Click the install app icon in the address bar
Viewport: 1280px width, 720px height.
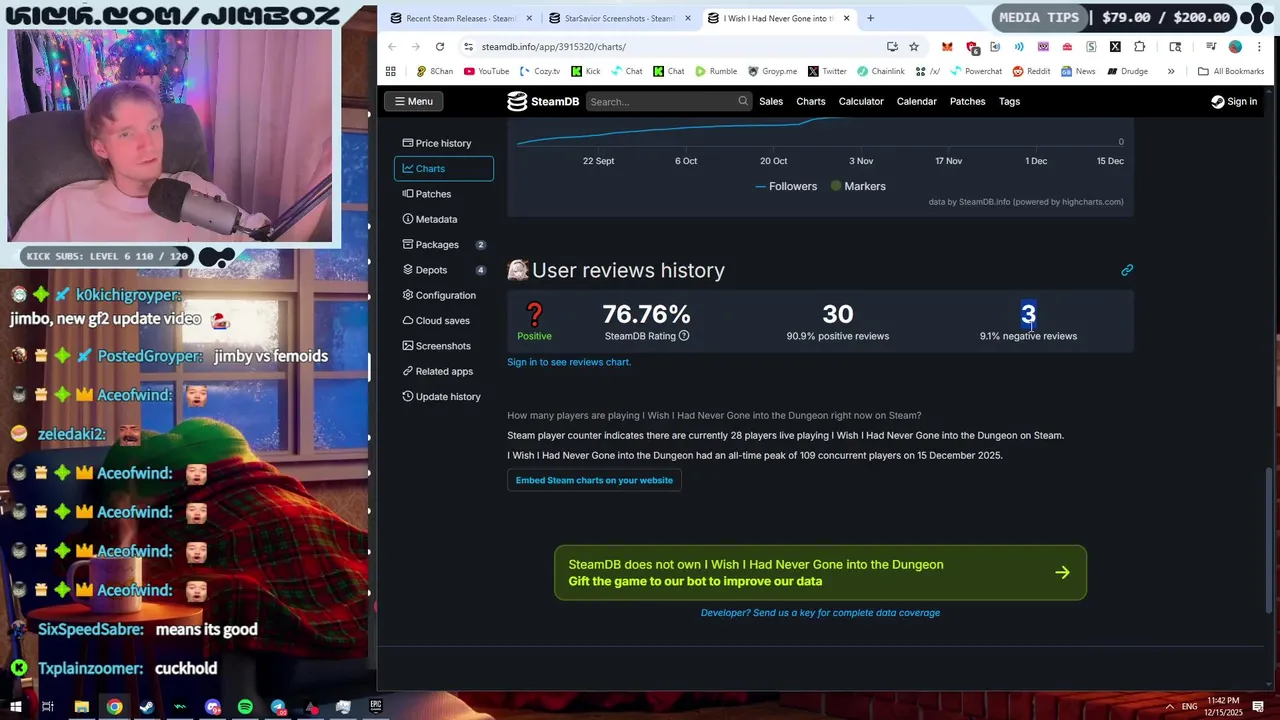pyautogui.click(x=892, y=47)
